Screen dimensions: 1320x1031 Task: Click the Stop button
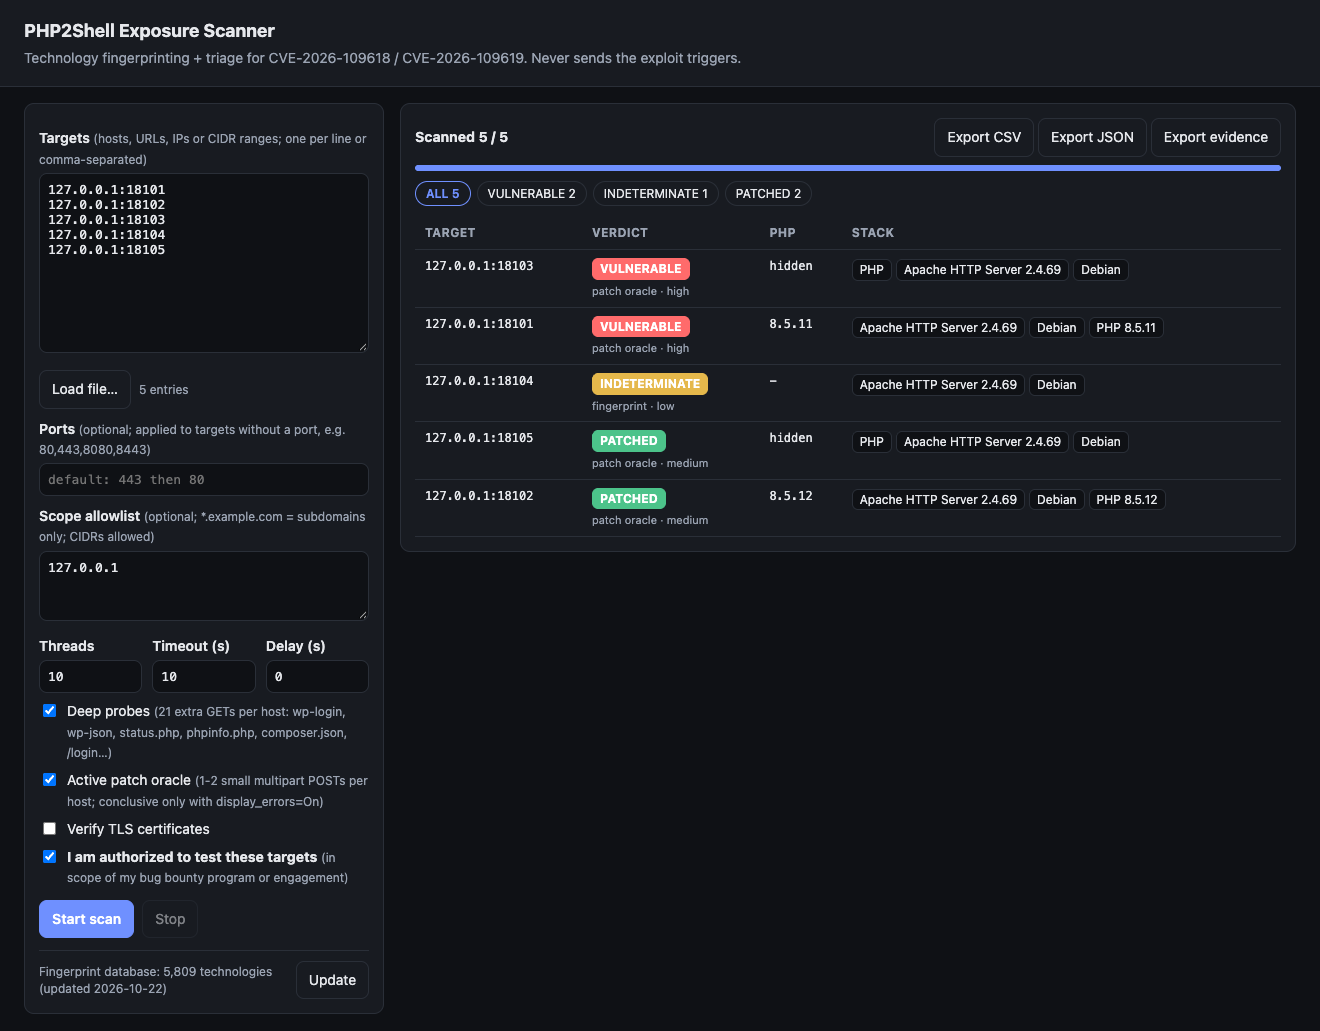pos(170,919)
